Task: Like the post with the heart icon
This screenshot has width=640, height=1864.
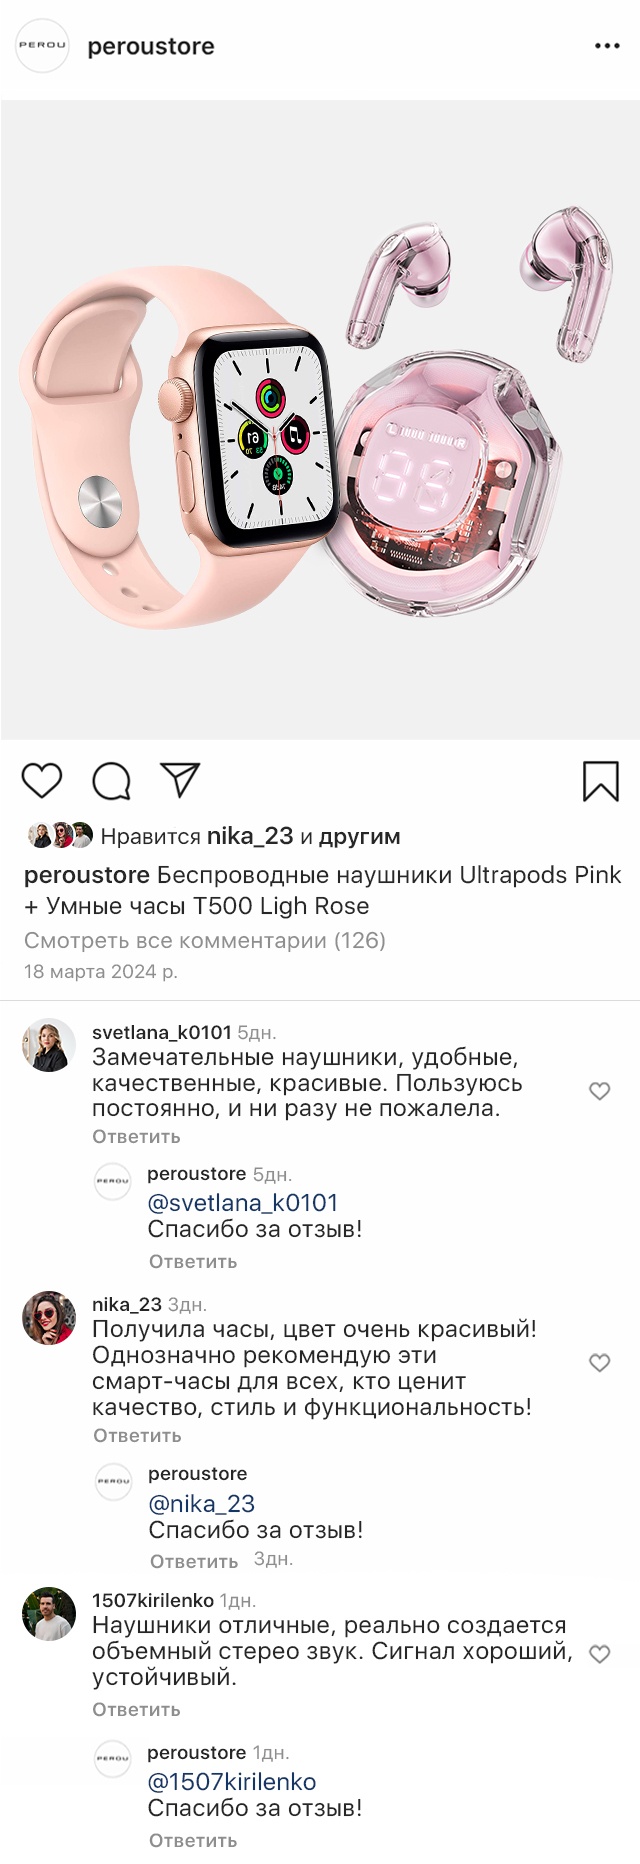Action: click(42, 780)
